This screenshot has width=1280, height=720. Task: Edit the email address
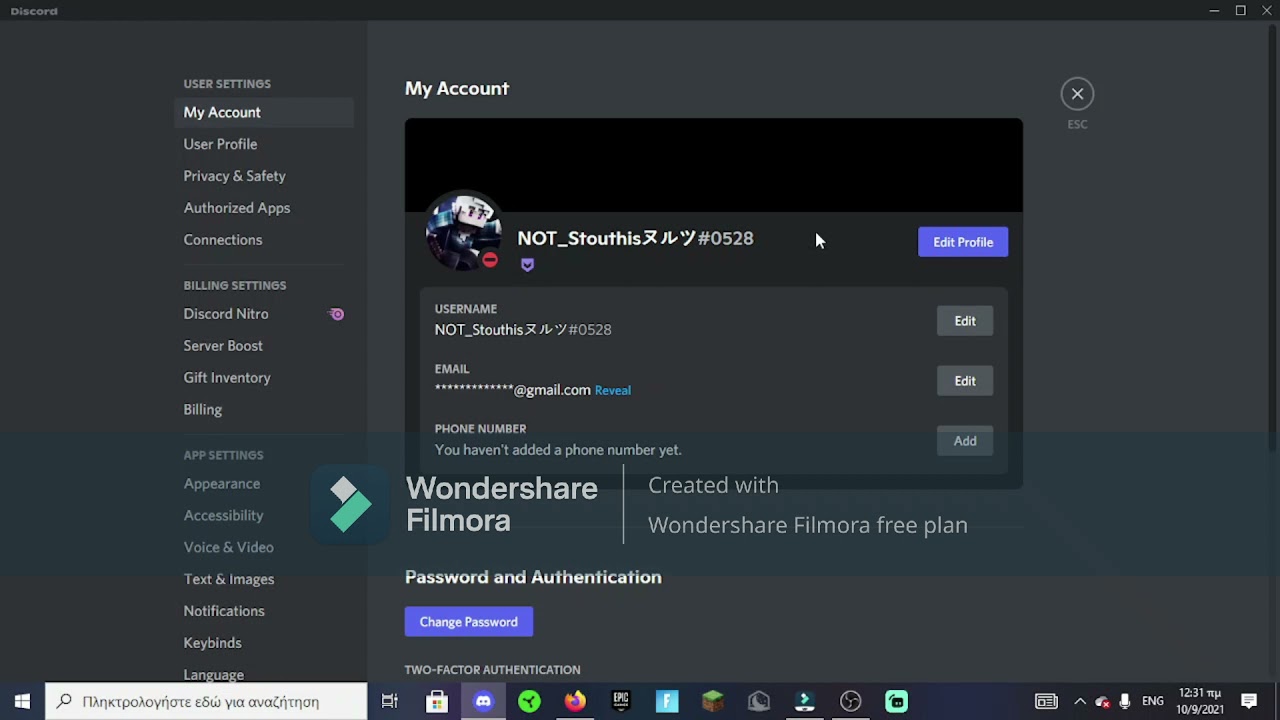tap(965, 381)
